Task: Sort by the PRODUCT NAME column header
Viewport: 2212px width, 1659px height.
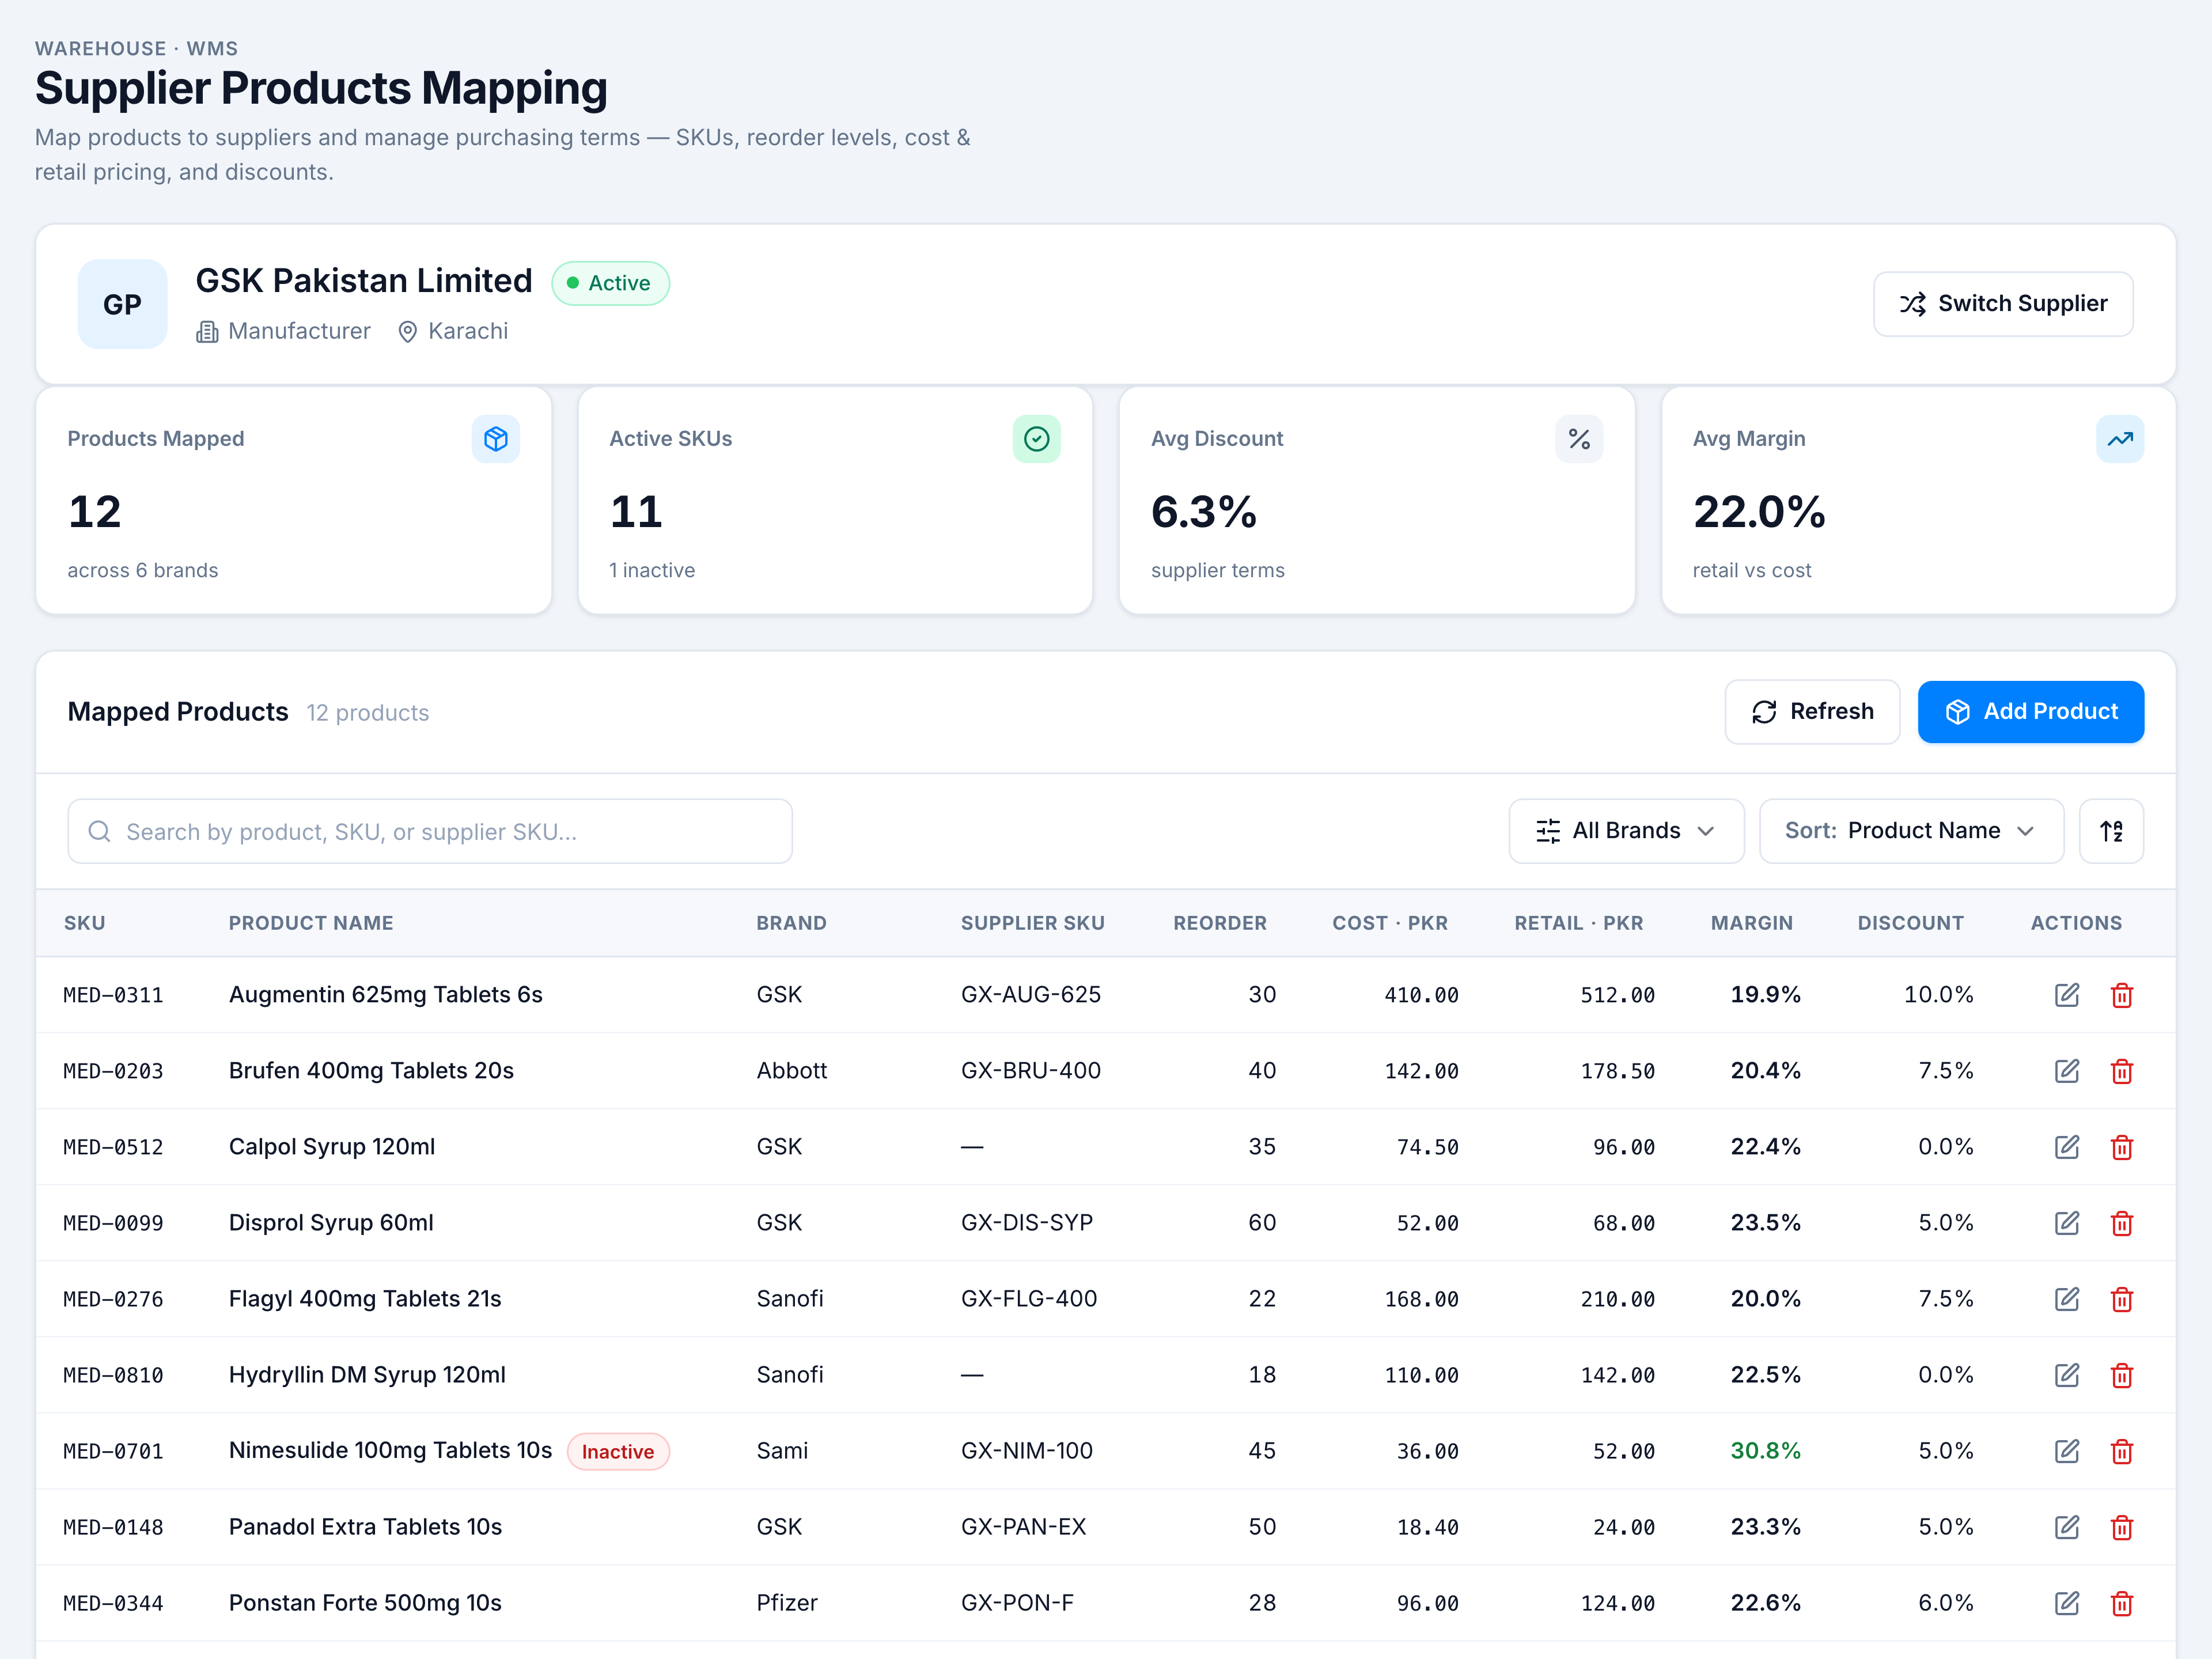Action: [311, 923]
